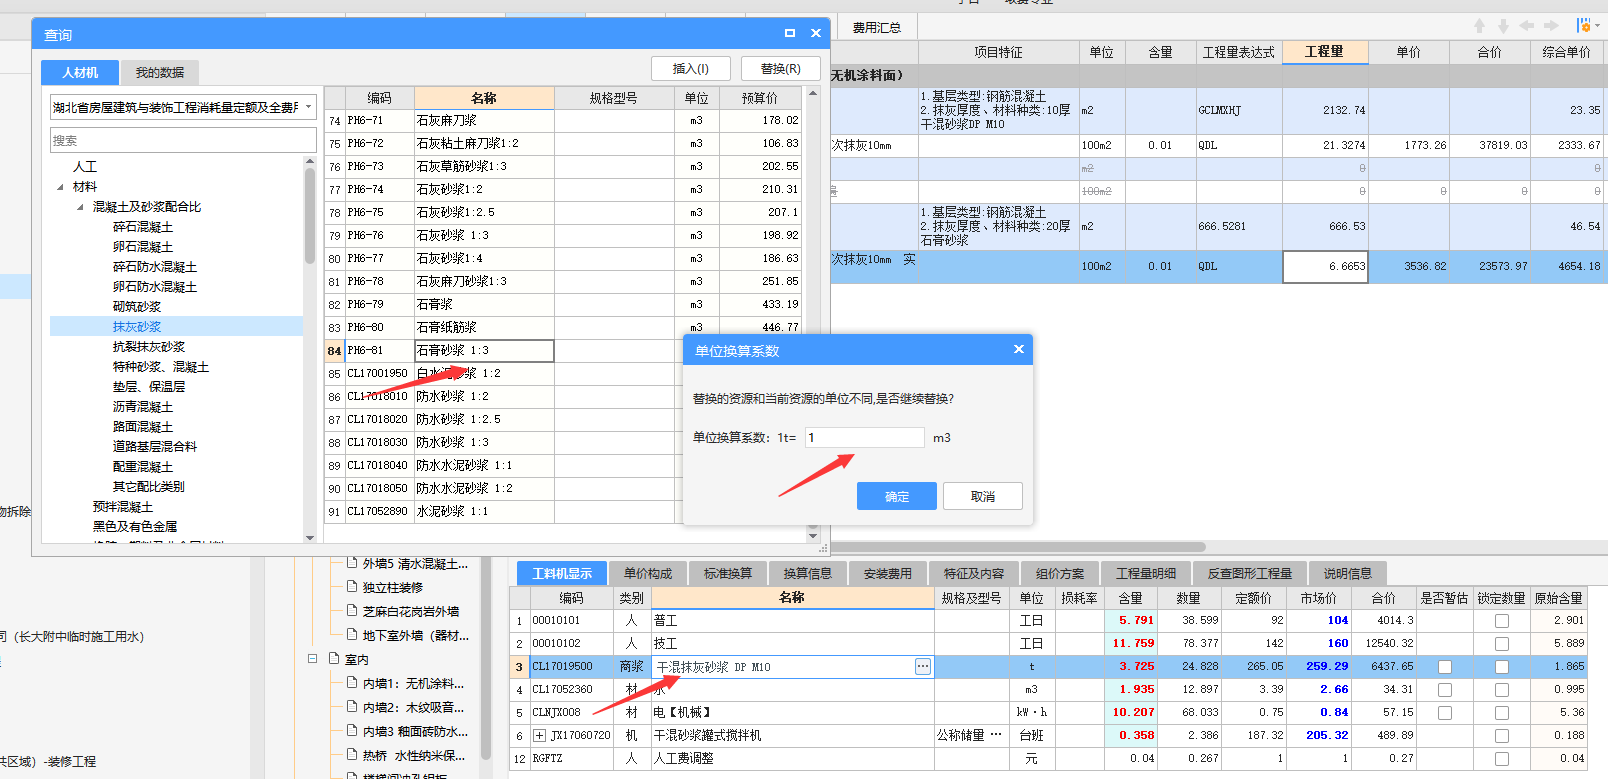Open dropdown arrow beside column settings icon
Image resolution: width=1608 pixels, height=779 pixels.
(1599, 25)
